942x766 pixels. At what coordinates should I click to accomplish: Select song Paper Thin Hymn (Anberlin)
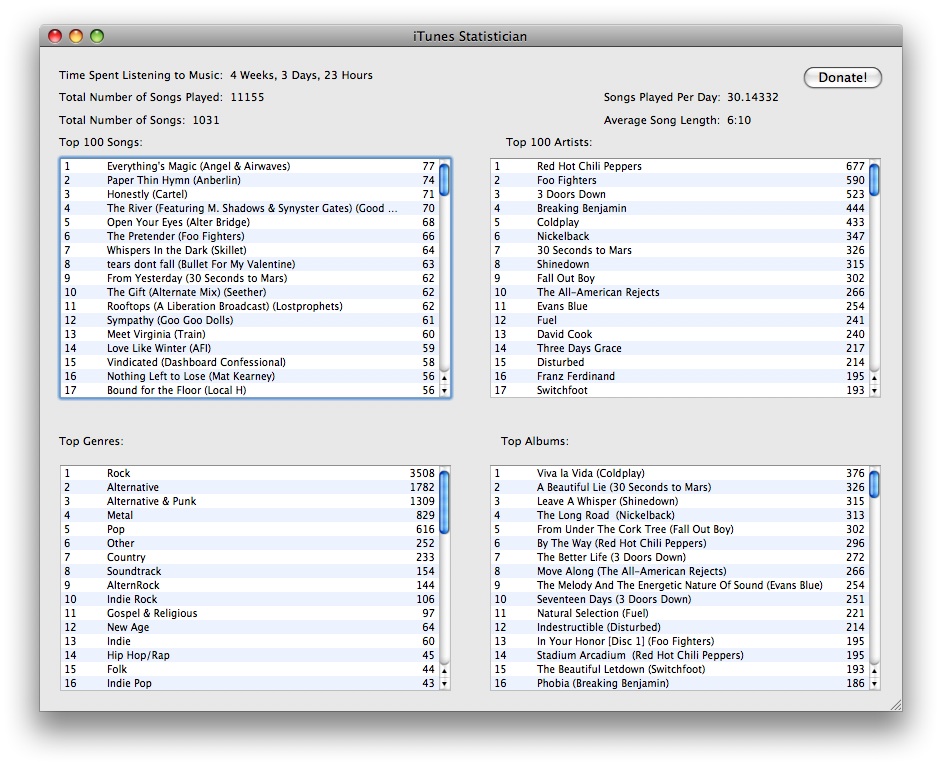[249, 180]
